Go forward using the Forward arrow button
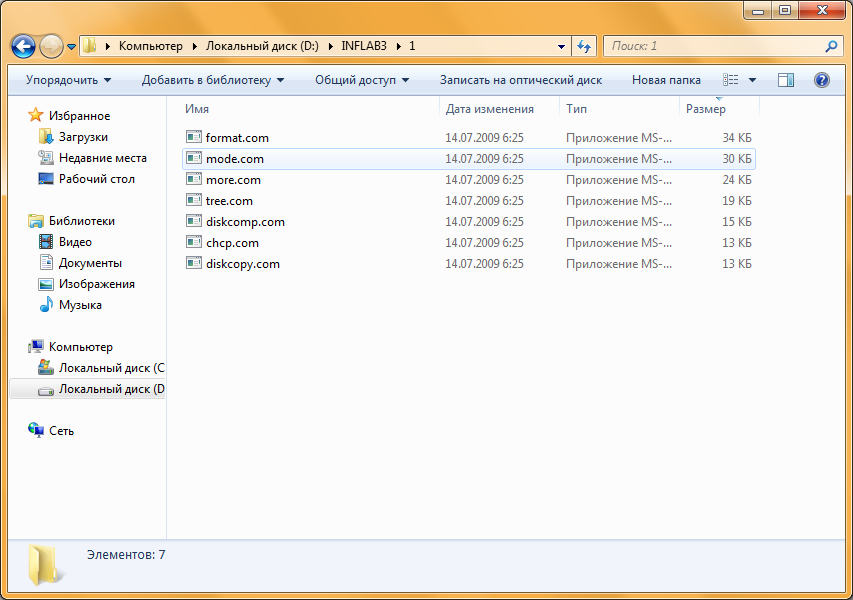Image resolution: width=853 pixels, height=600 pixels. 52,46
